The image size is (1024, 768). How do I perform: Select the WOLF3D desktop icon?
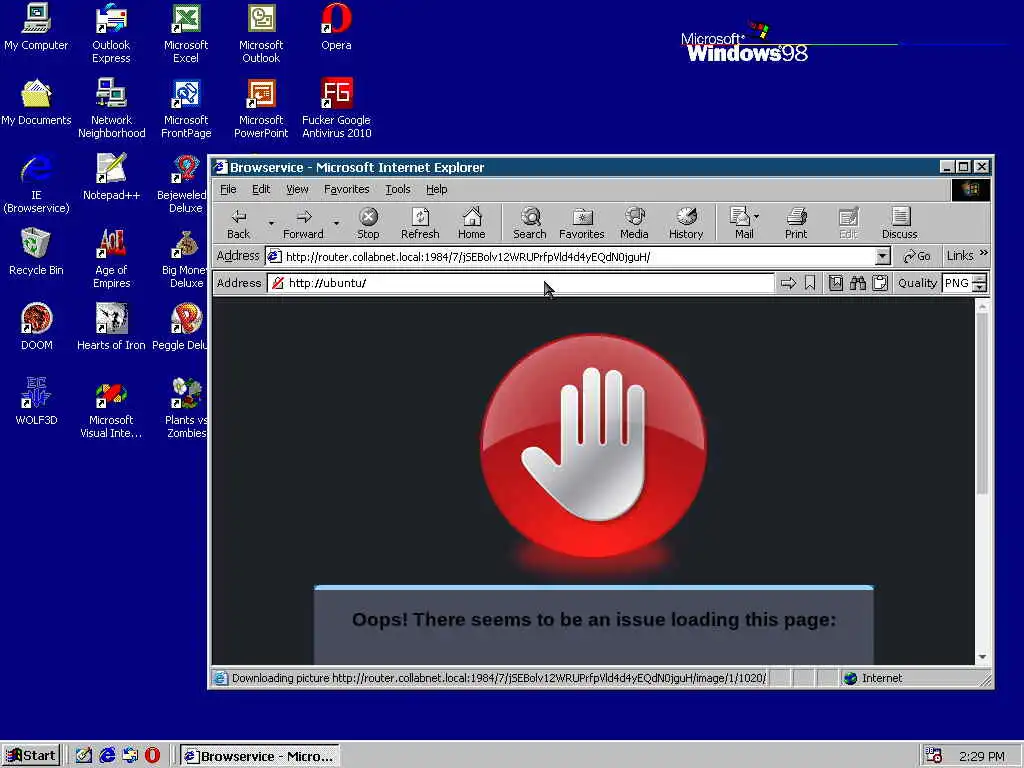click(x=37, y=402)
